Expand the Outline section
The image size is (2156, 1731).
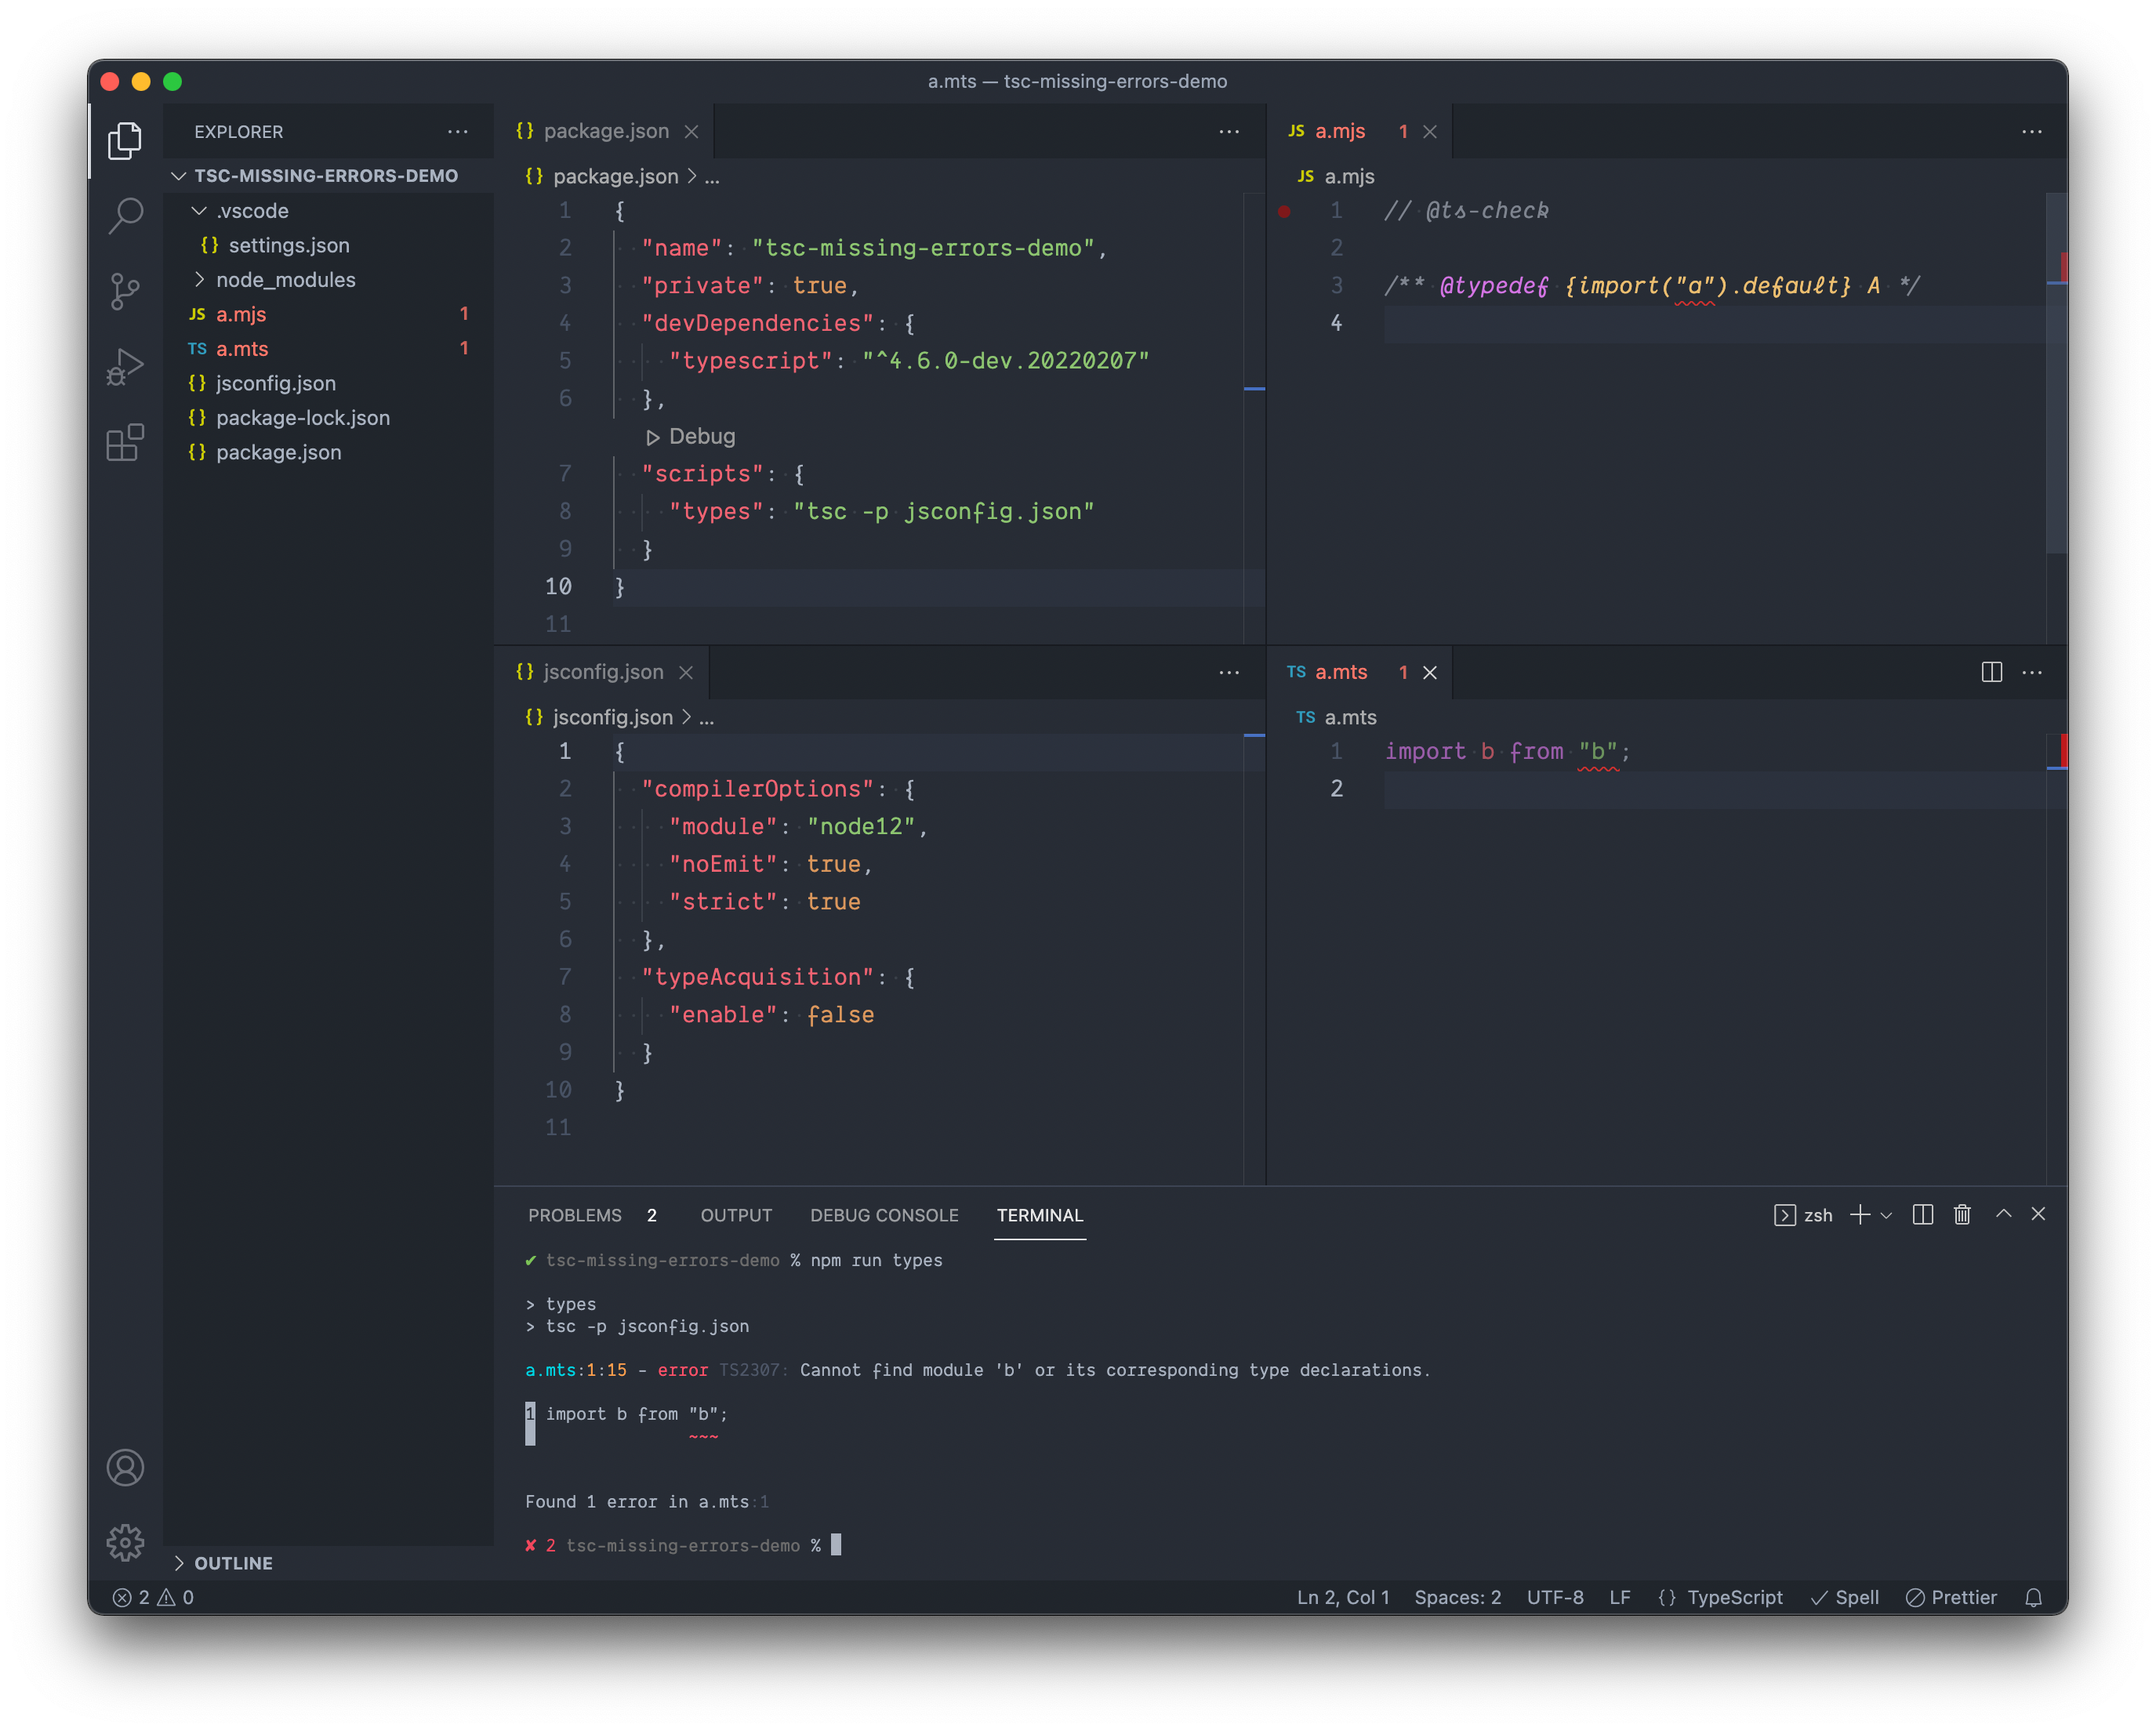pos(232,1562)
